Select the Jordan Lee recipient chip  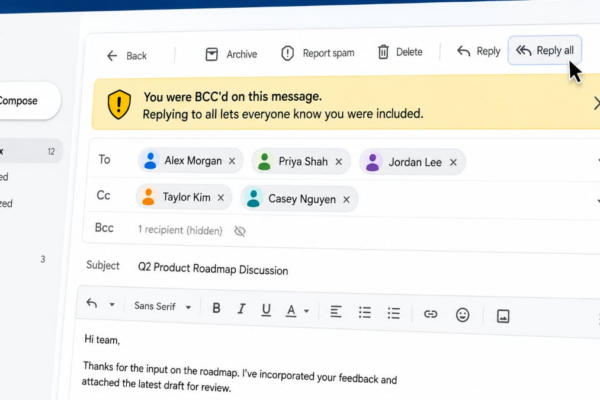point(412,162)
